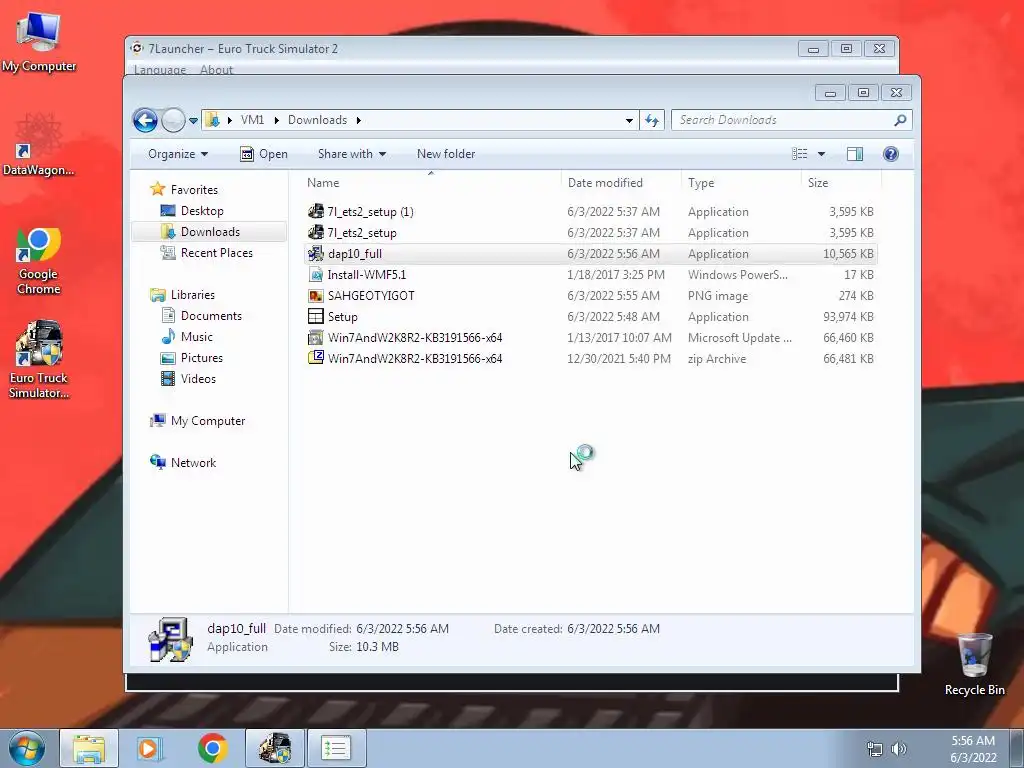Screen dimensions: 1024x768
Task: Select Win7AndW2K8R2 Microsoft Update file icon
Action: click(x=315, y=337)
